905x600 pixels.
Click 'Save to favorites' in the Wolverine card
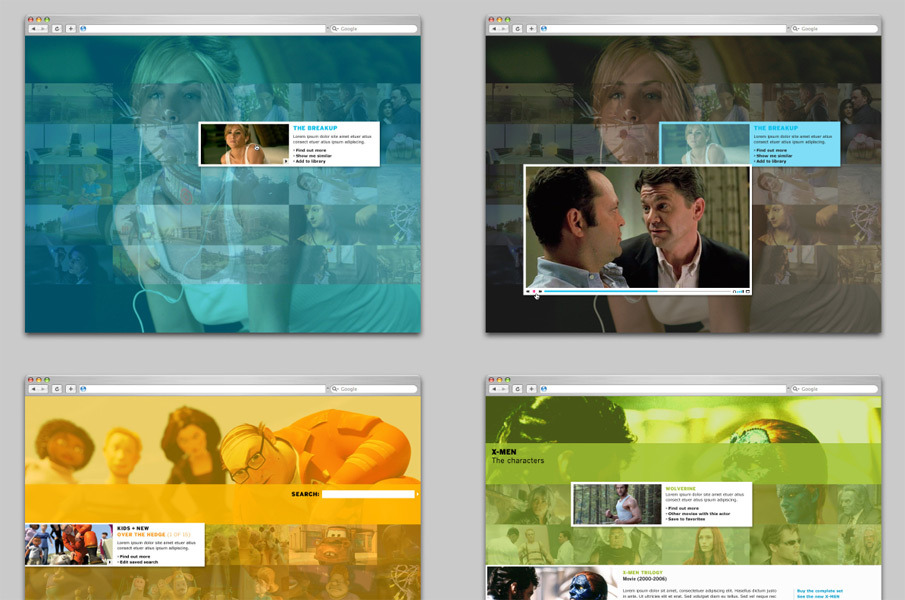685,519
